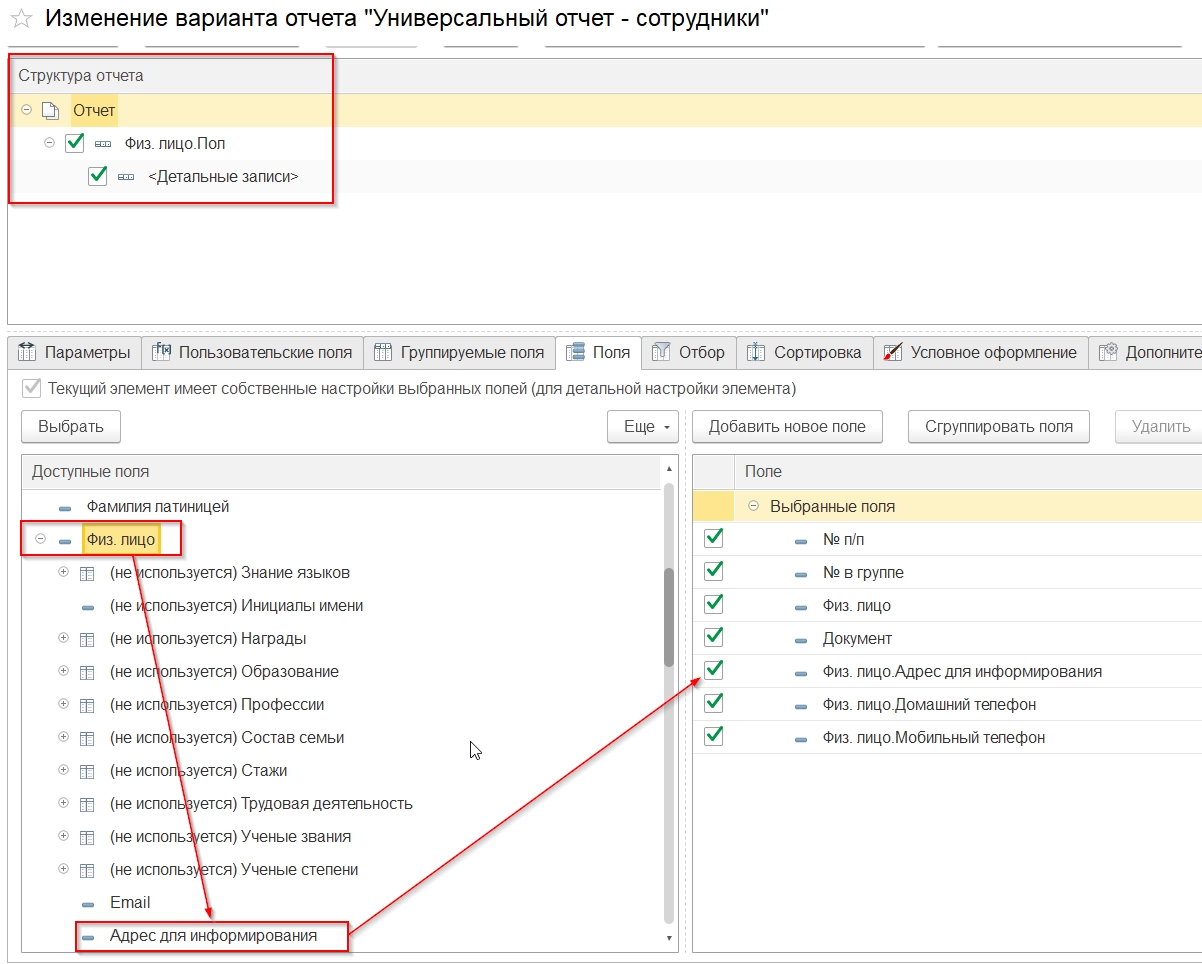Viewport: 1202px width, 964px height.
Task: Uncheck the Документ selected field
Action: [714, 637]
